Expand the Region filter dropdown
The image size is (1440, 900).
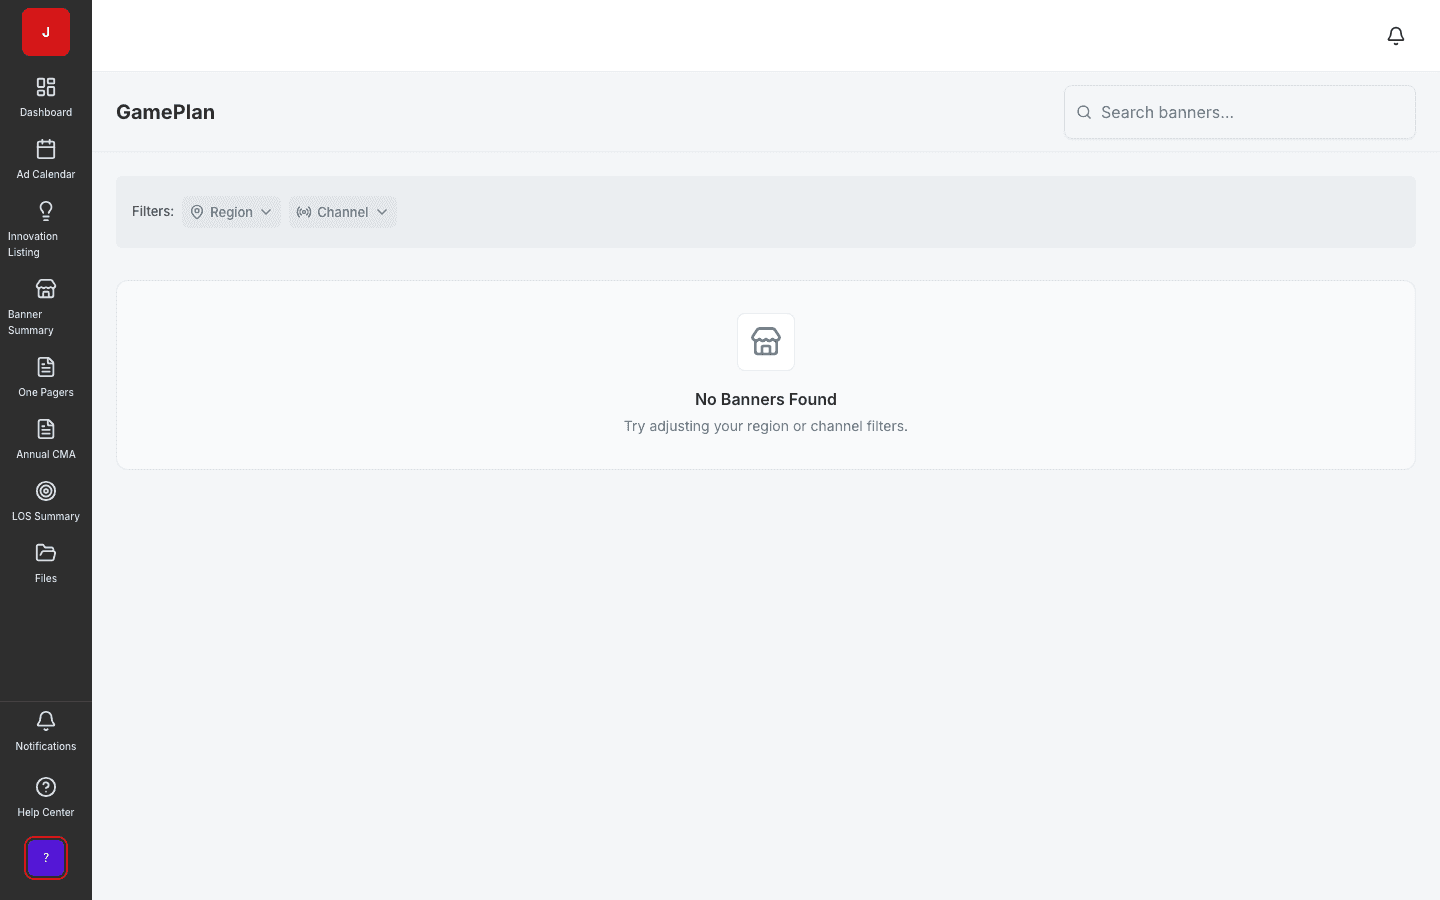click(231, 212)
